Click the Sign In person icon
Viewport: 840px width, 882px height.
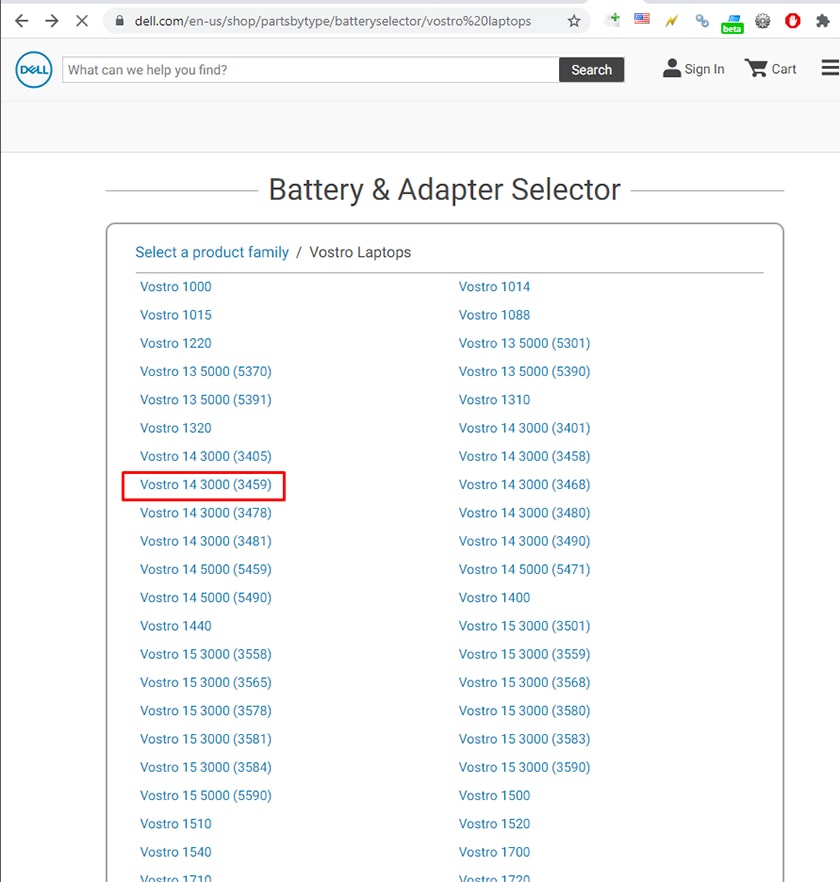click(x=674, y=68)
